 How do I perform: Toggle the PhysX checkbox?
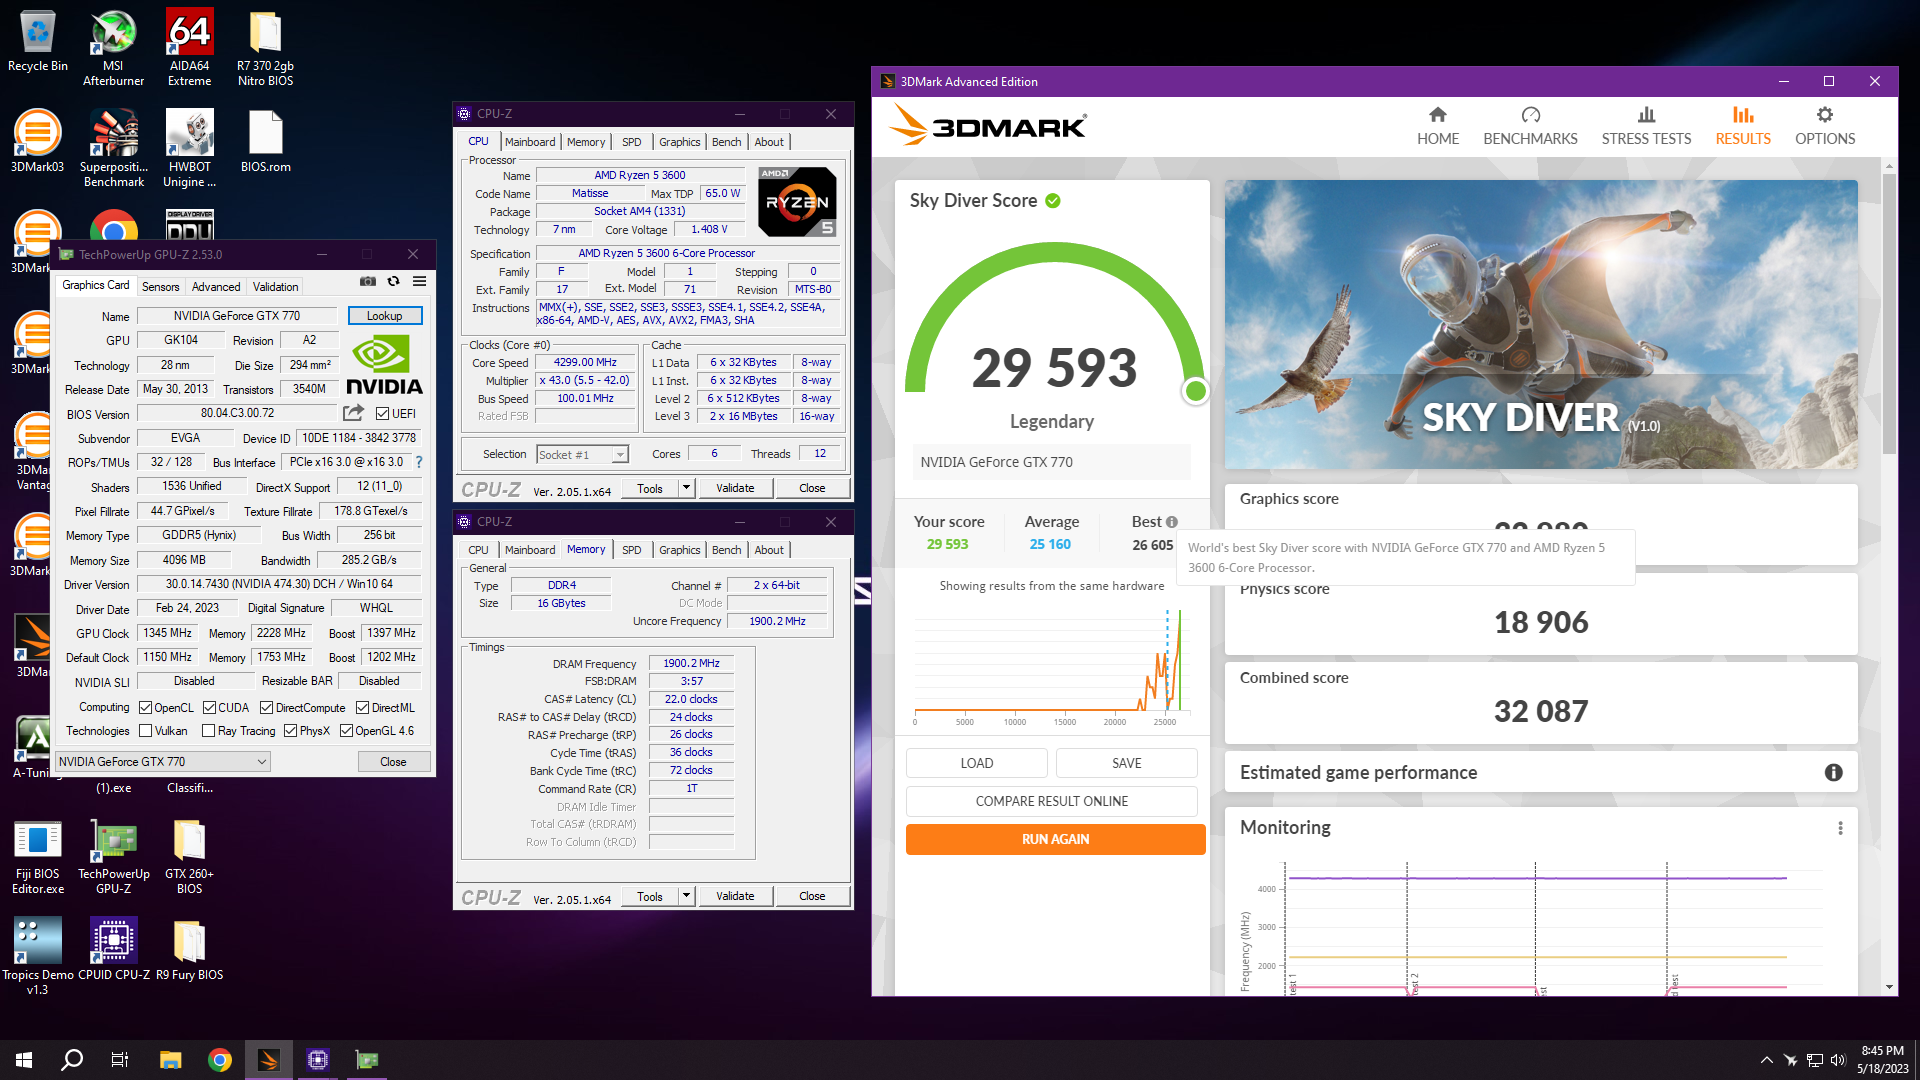point(291,731)
